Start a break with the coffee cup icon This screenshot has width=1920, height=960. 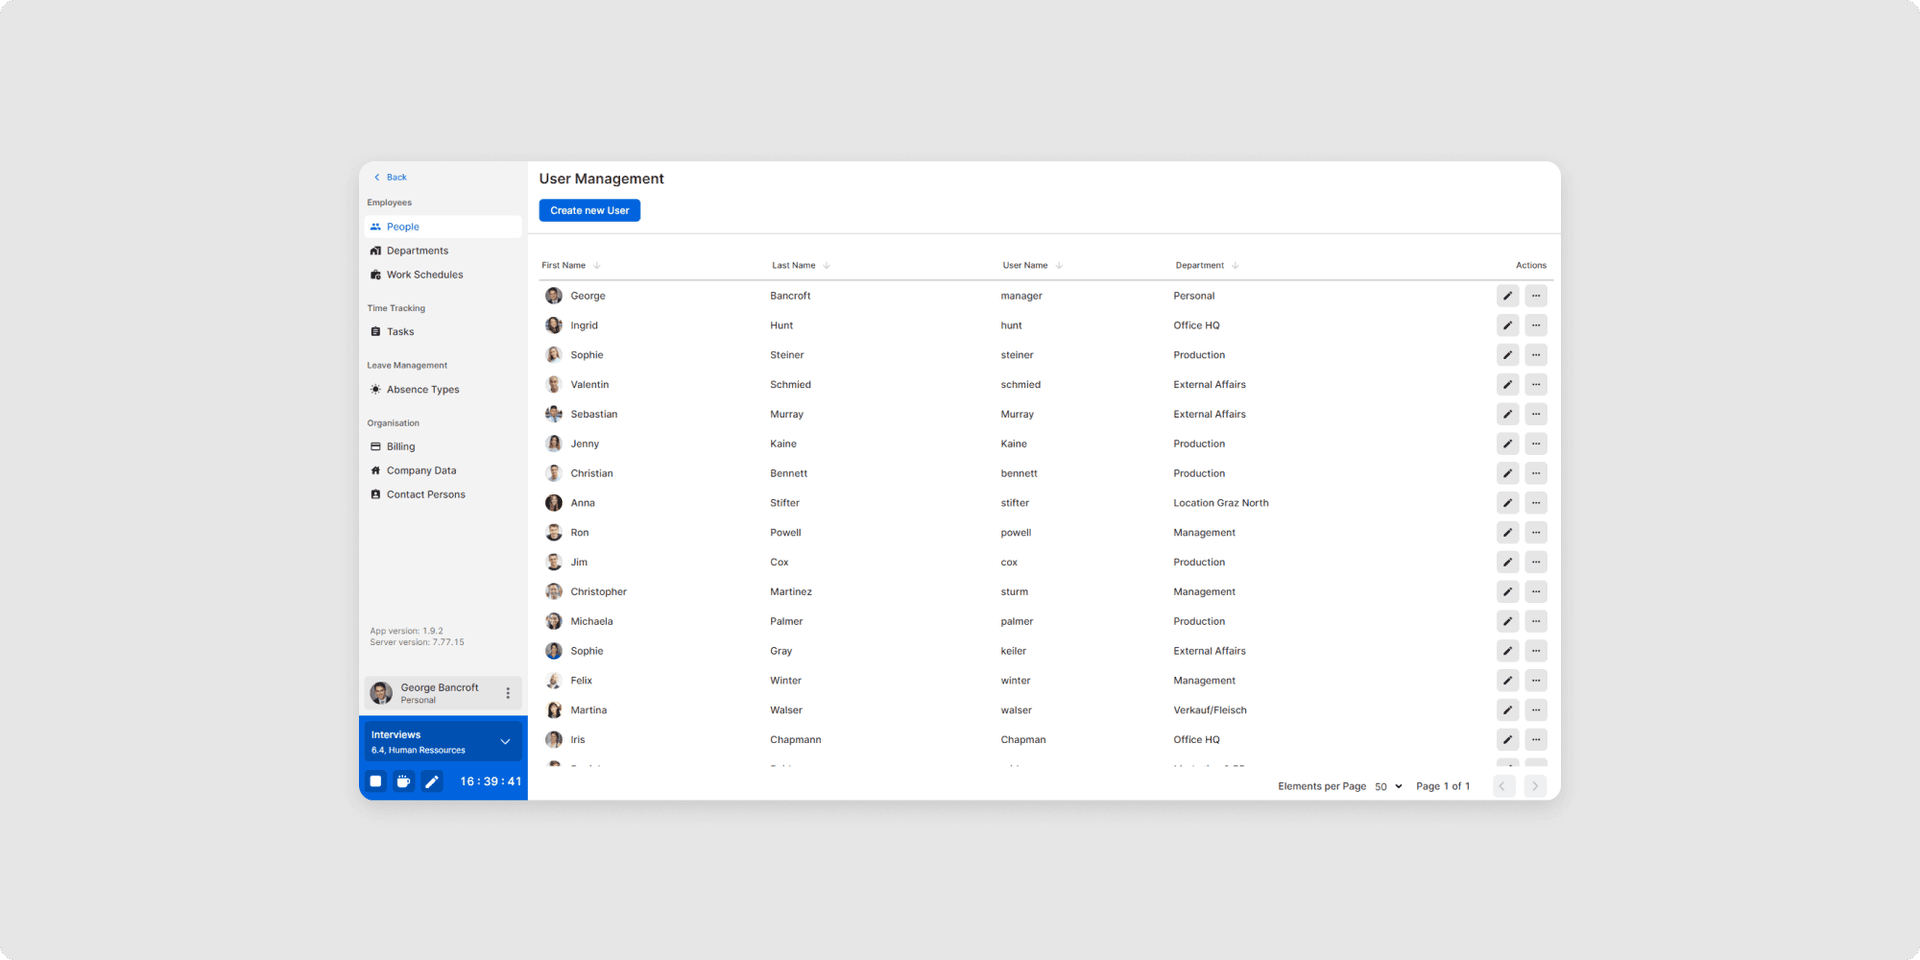tap(404, 782)
